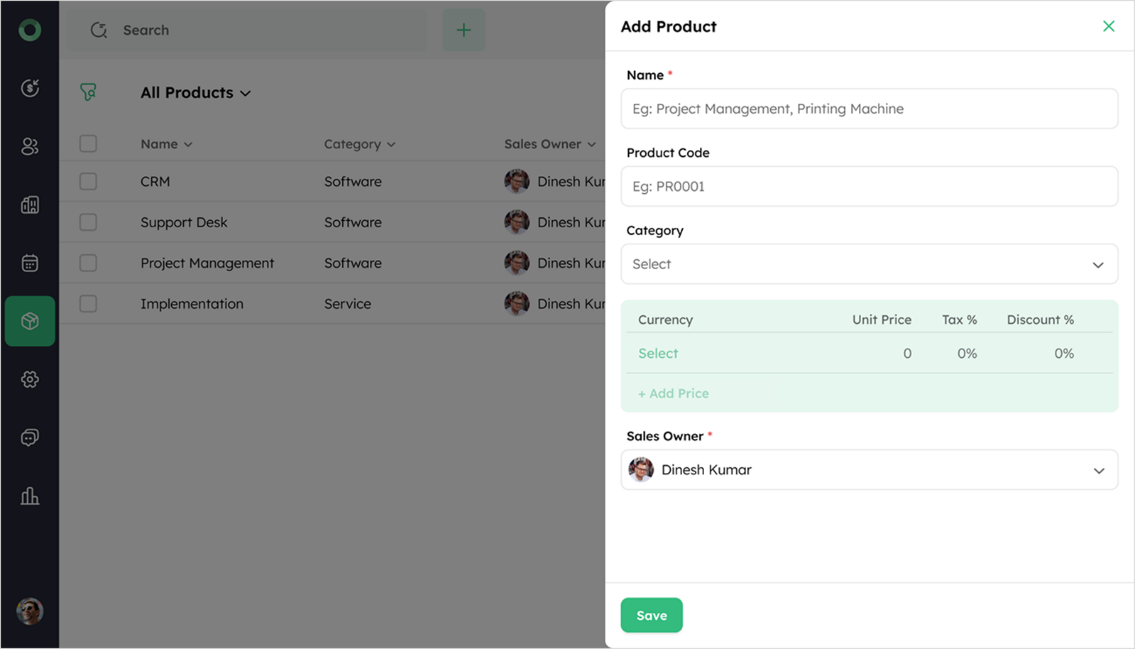Open the filter funnel icon
The image size is (1135, 649).
tap(88, 92)
